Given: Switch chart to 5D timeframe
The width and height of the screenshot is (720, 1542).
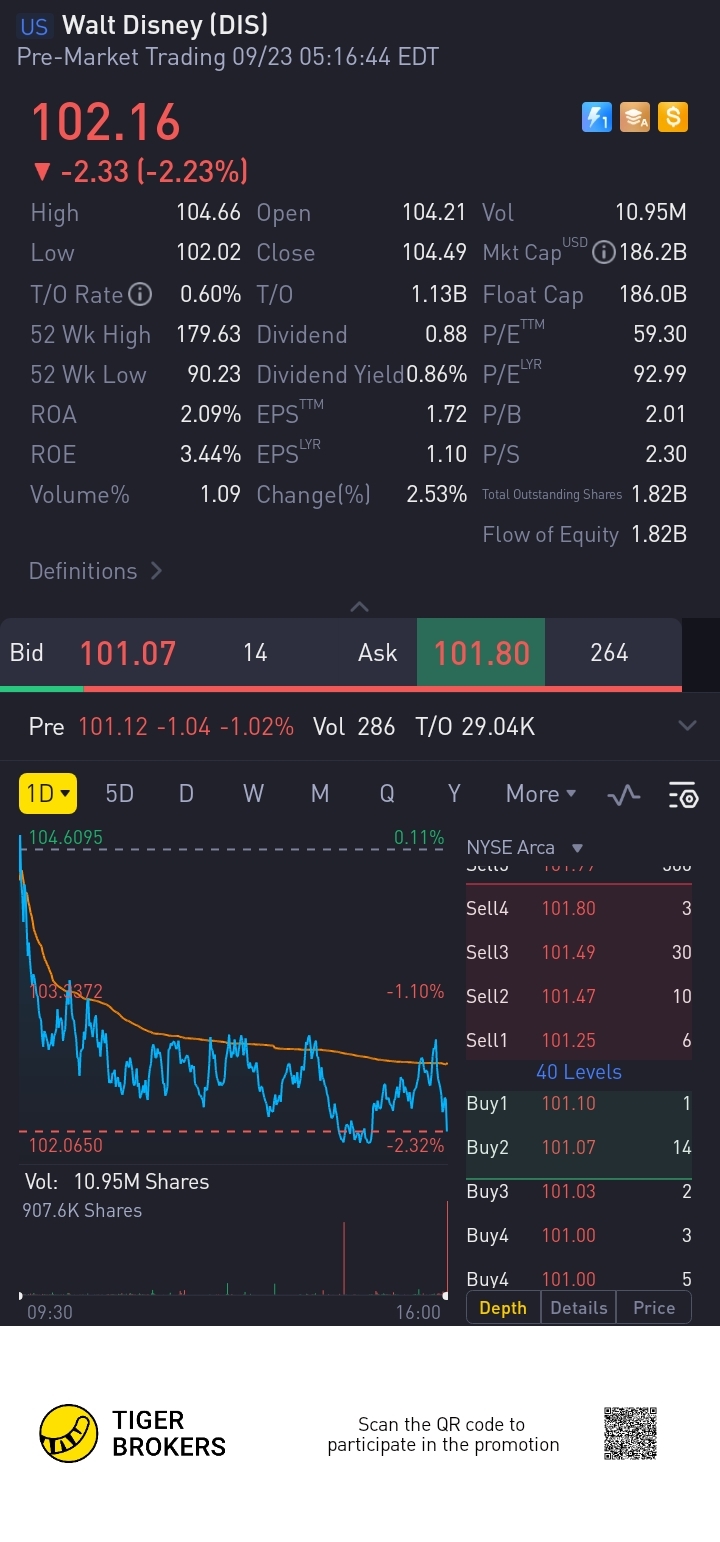Looking at the screenshot, I should [119, 794].
